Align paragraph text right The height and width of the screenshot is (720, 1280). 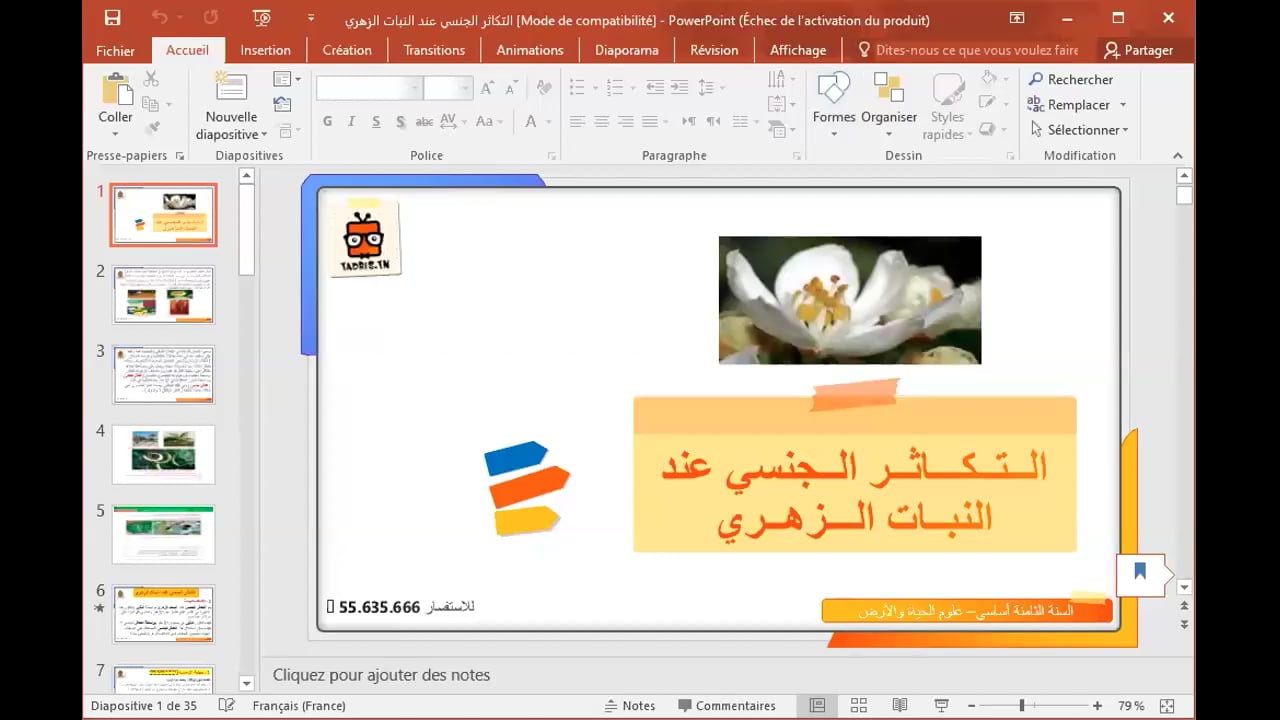click(626, 121)
